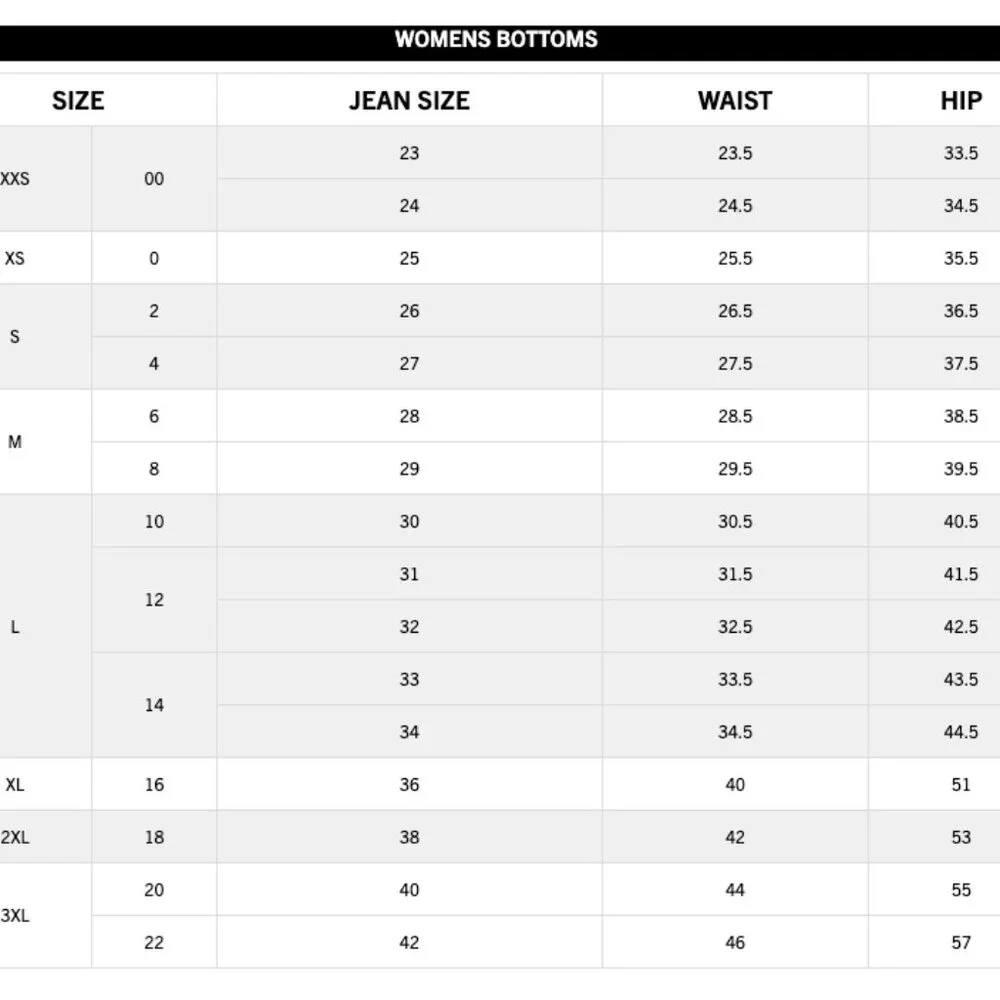Click the hip value 53

tap(960, 837)
